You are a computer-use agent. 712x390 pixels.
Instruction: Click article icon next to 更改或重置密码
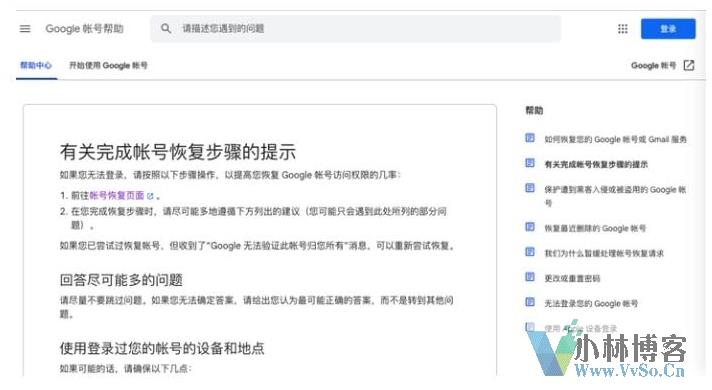(529, 276)
